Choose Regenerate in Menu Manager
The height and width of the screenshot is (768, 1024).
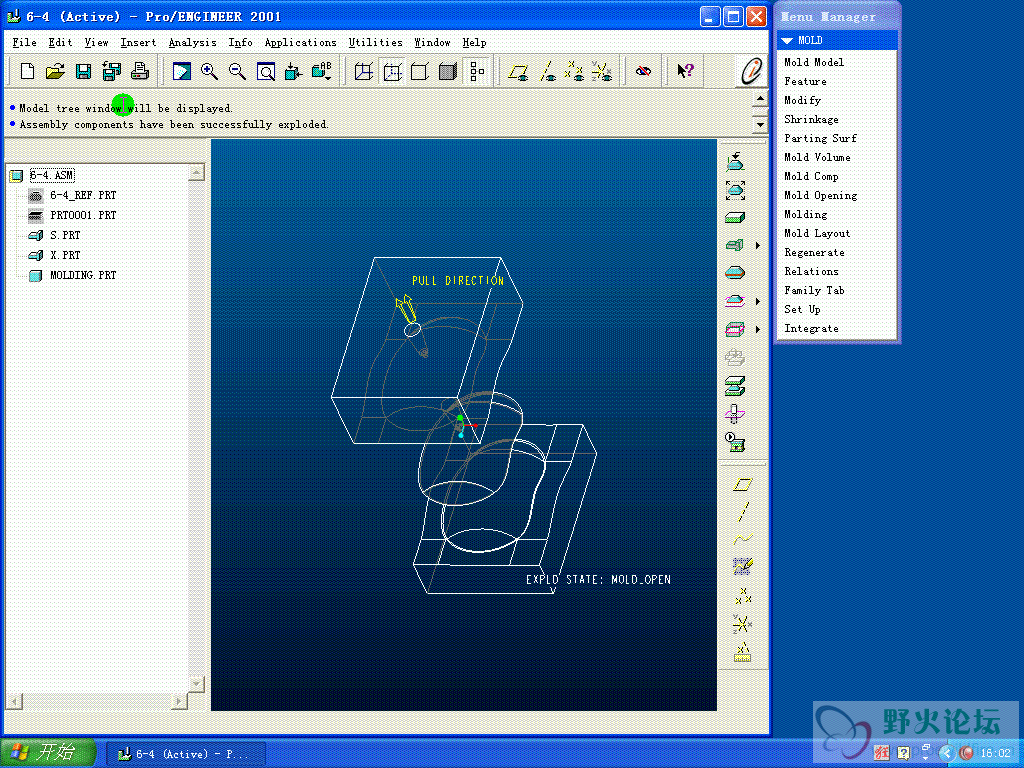coord(814,252)
